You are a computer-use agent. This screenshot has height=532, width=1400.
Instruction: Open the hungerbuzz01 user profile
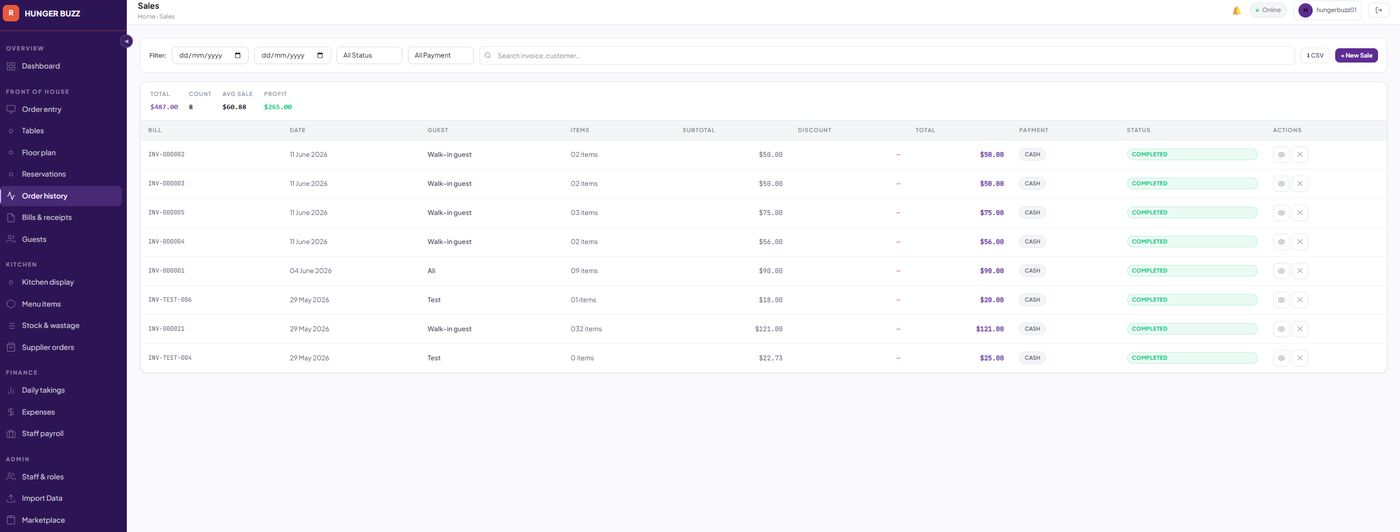(x=1329, y=10)
